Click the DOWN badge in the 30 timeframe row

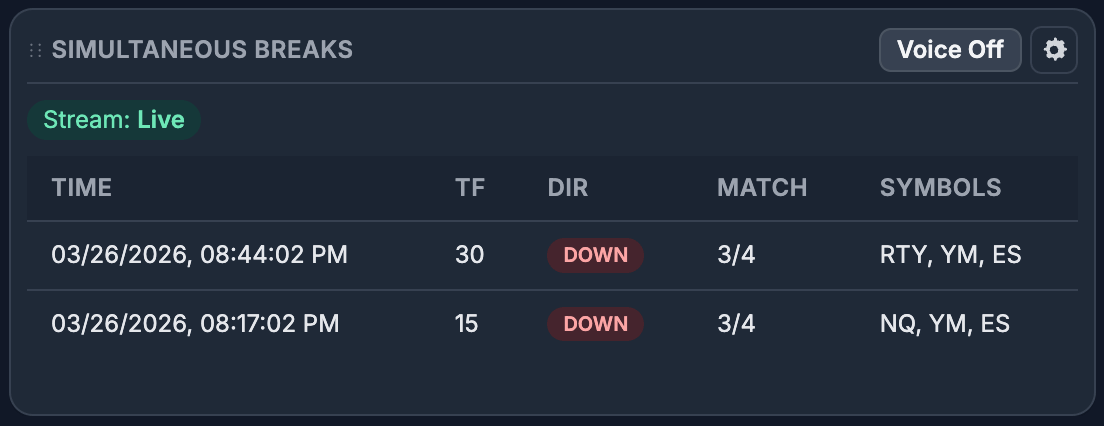pyautogui.click(x=595, y=255)
